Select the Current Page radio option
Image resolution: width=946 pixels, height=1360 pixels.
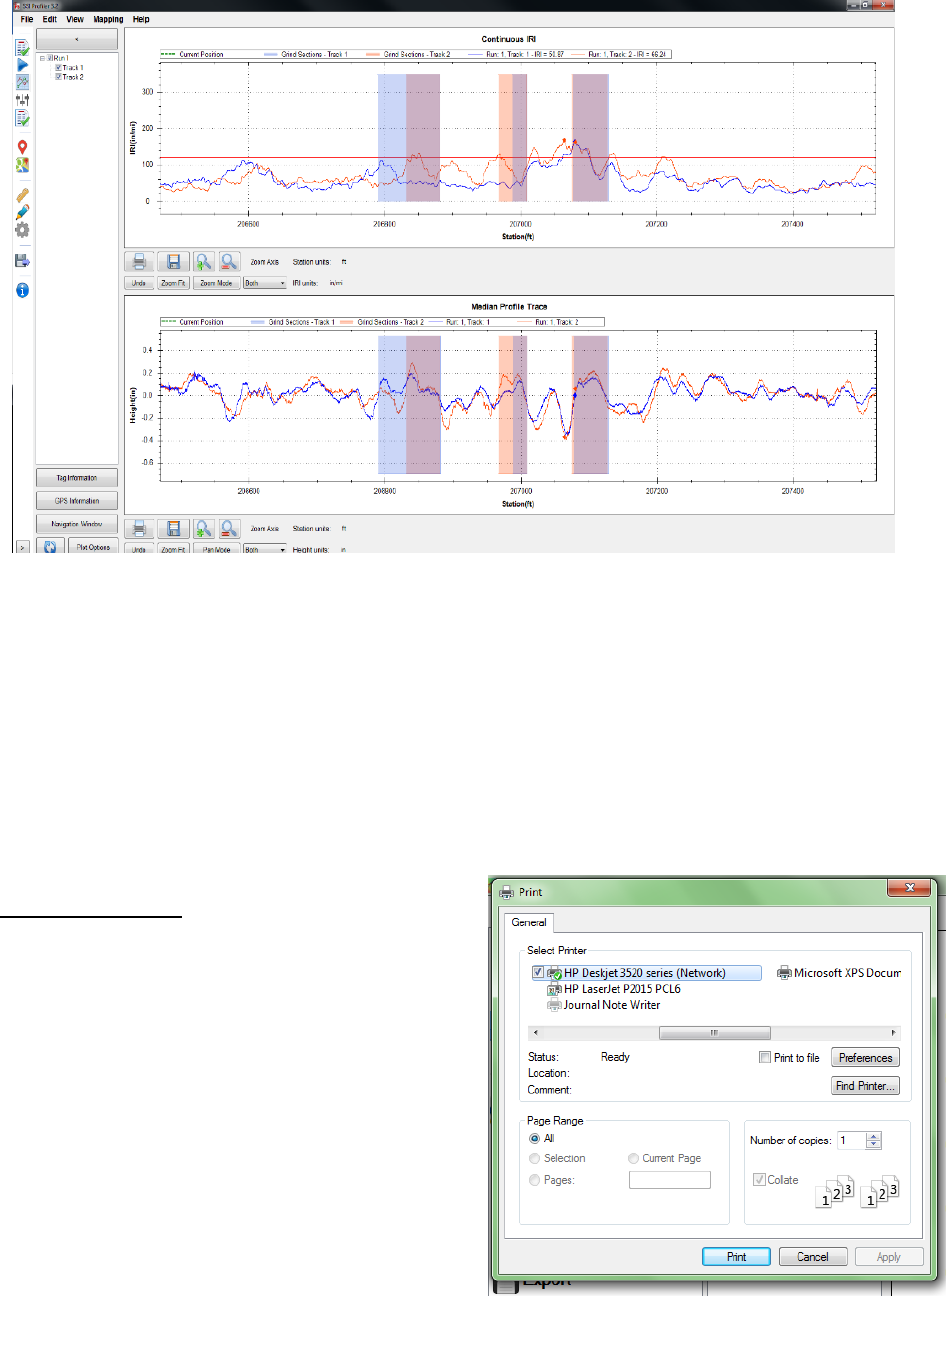tap(633, 1158)
